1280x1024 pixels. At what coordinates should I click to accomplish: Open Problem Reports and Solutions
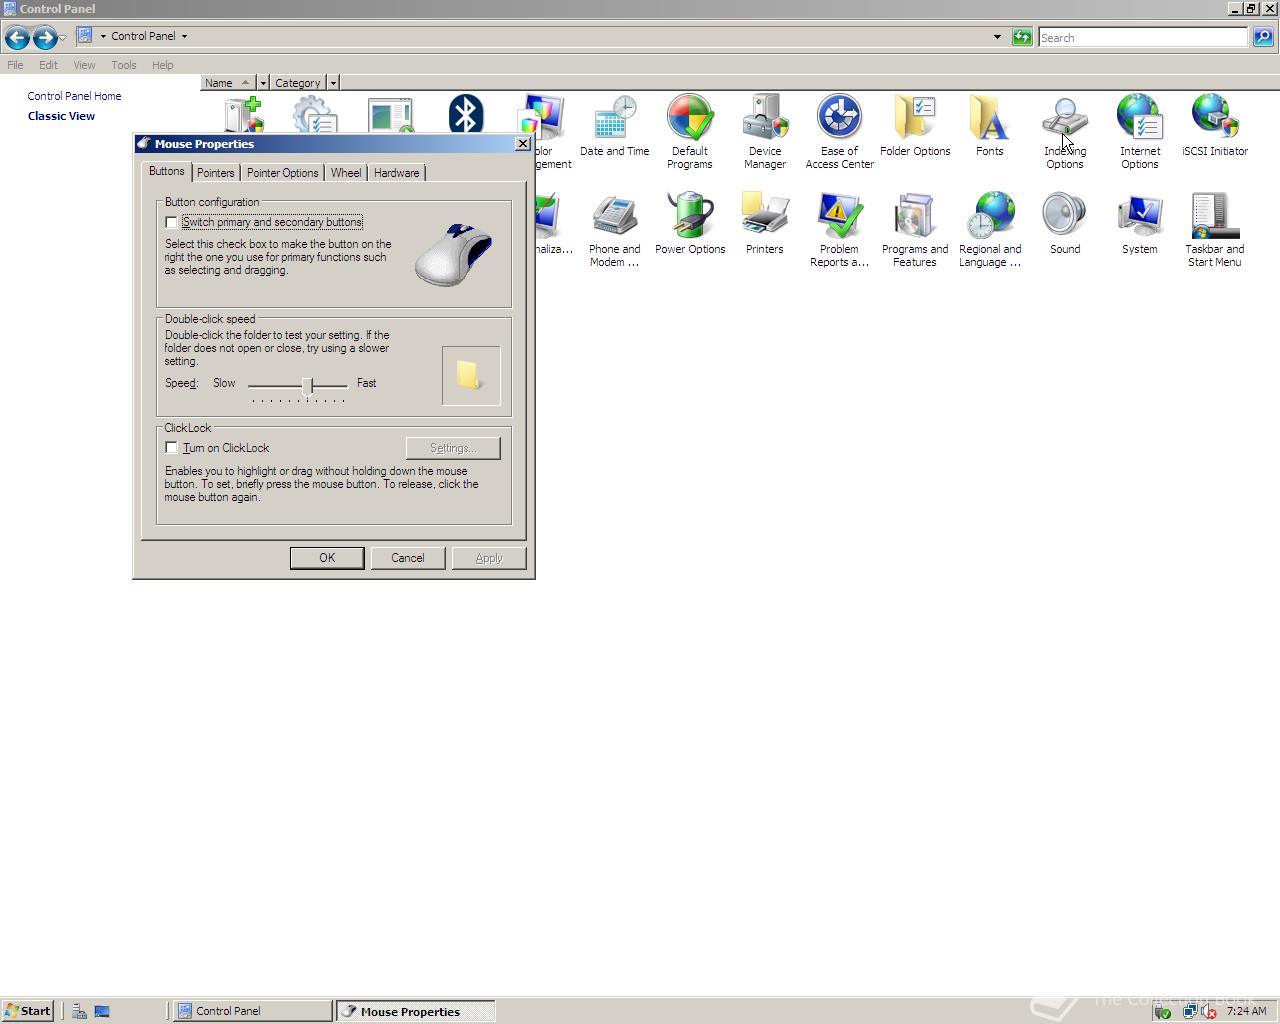tap(839, 230)
